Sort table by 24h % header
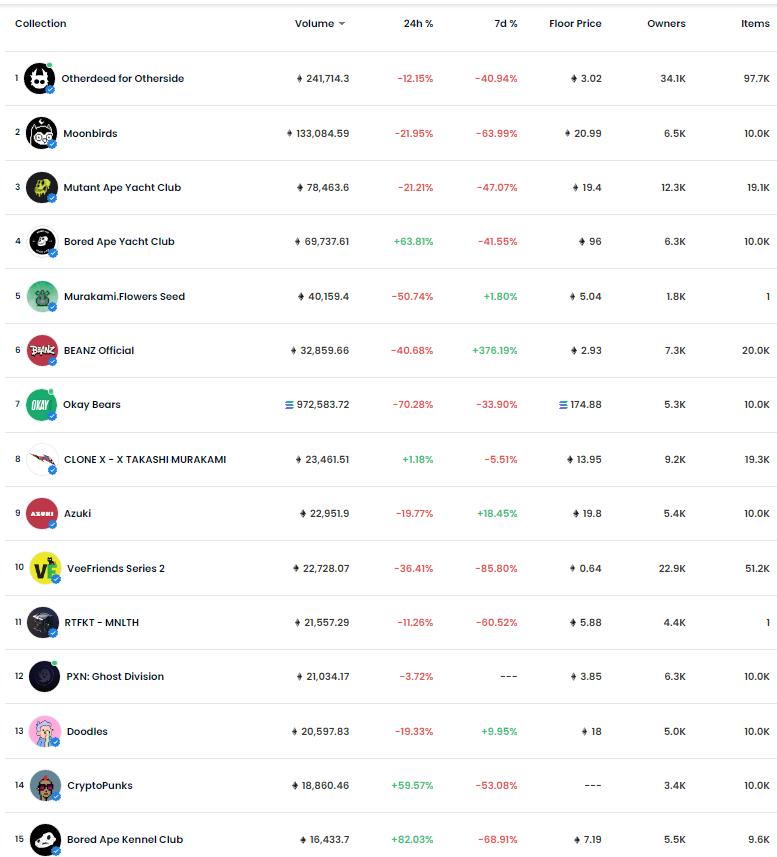Viewport: 777px width, 857px height. pos(419,24)
